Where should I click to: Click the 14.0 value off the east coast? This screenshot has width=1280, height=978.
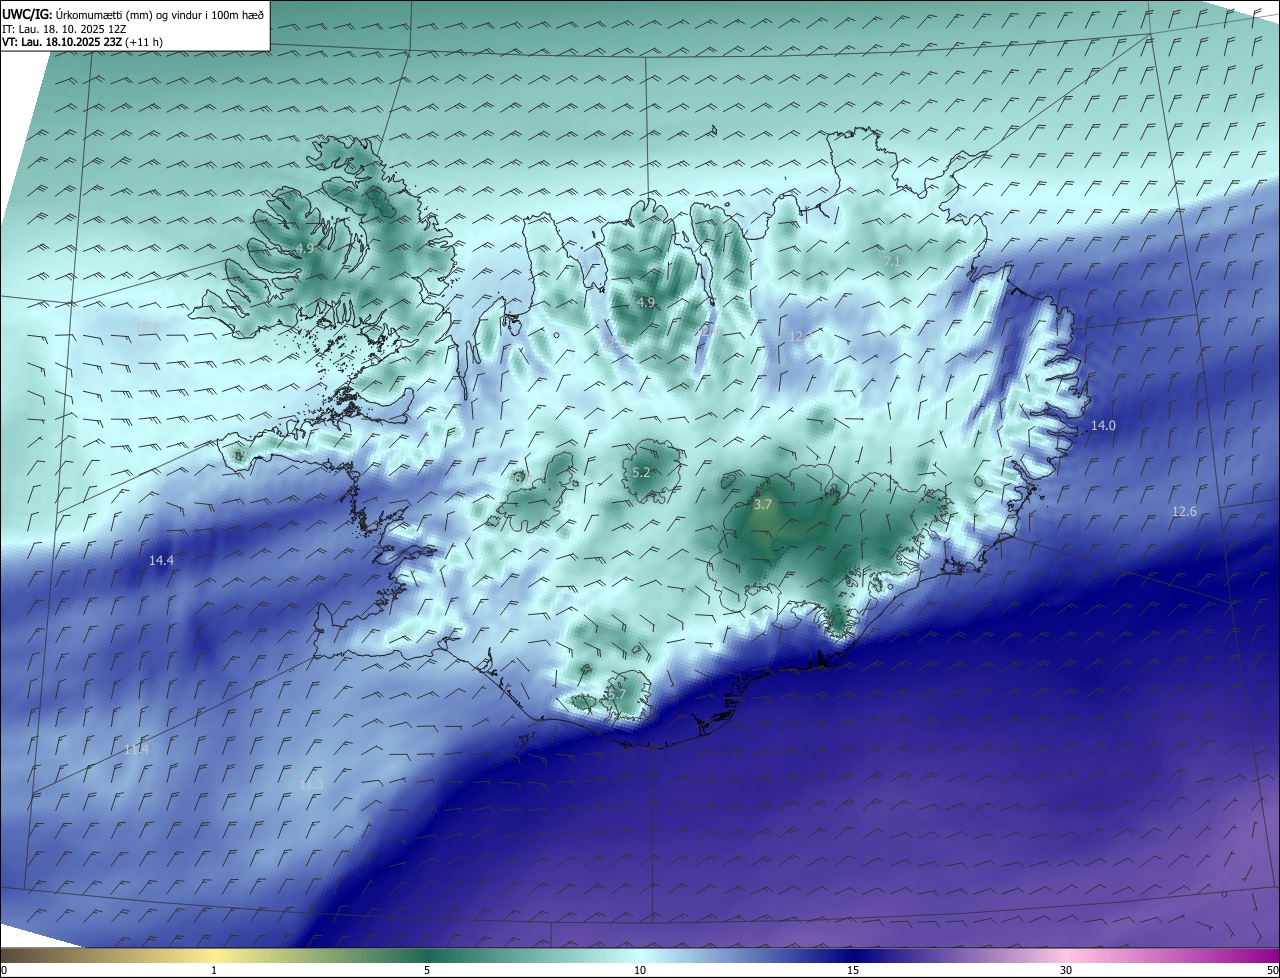pos(1103,426)
